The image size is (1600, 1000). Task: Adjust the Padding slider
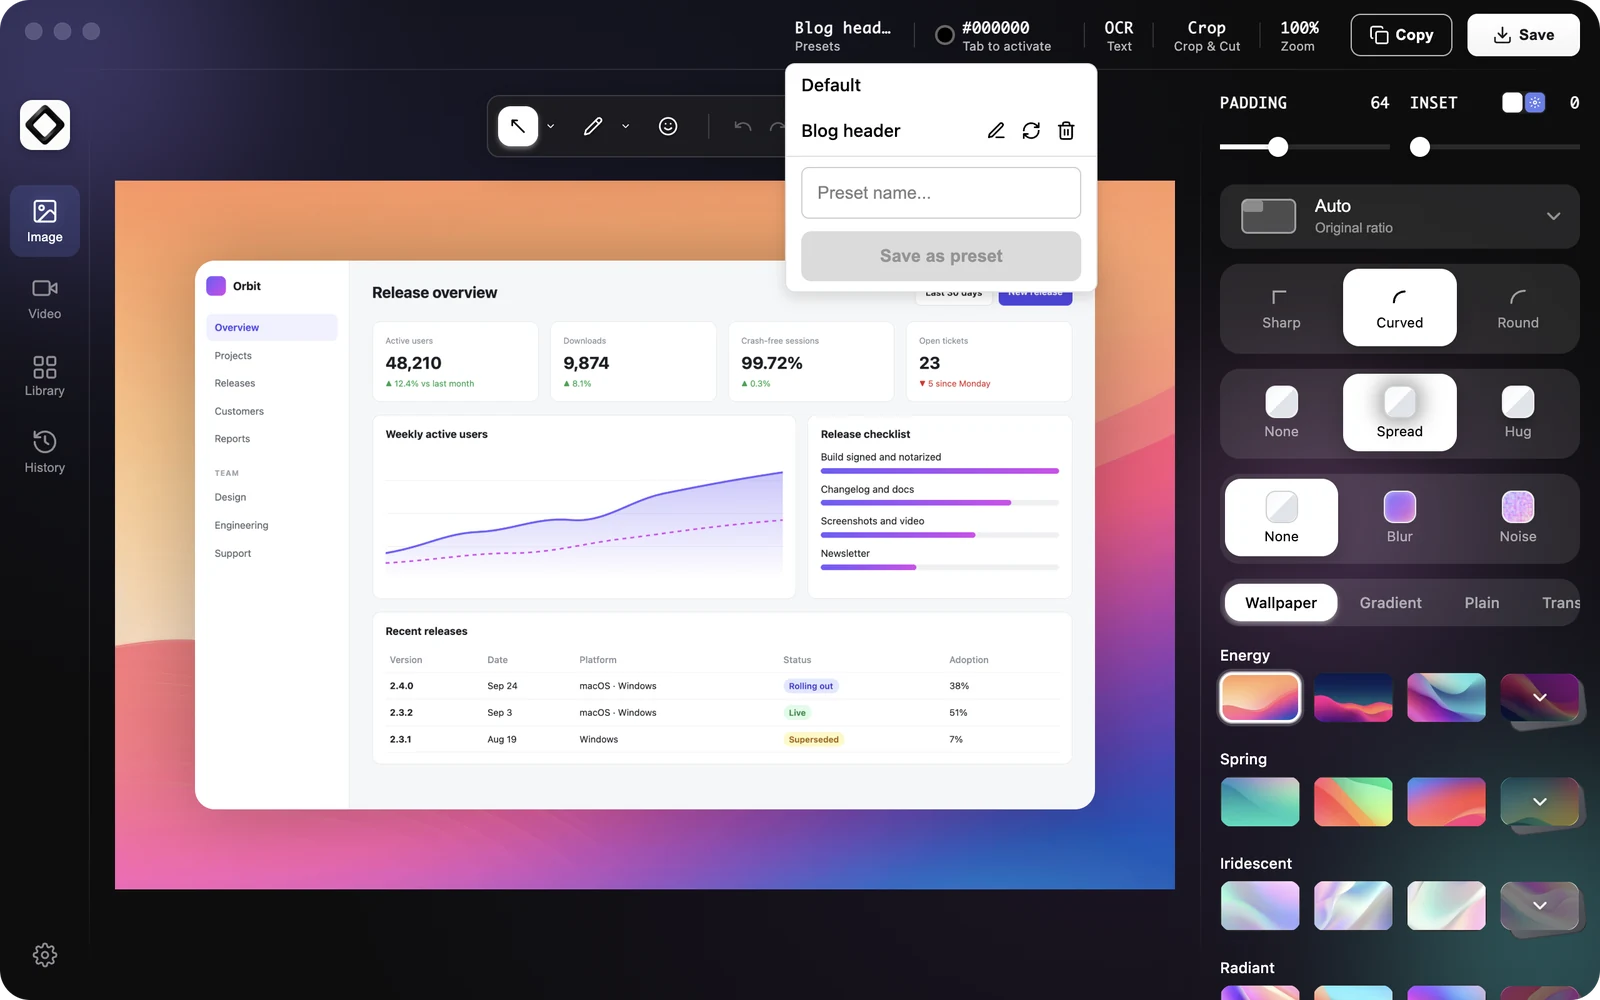click(x=1278, y=147)
